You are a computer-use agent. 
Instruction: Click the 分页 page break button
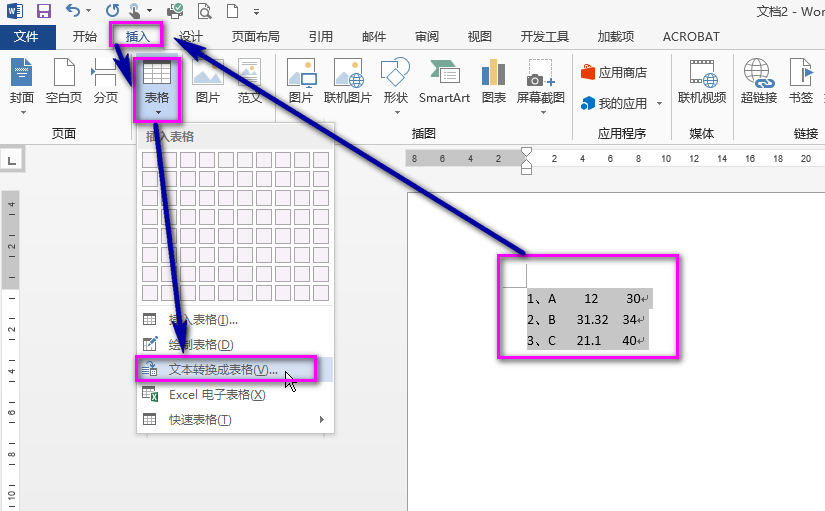coord(105,81)
